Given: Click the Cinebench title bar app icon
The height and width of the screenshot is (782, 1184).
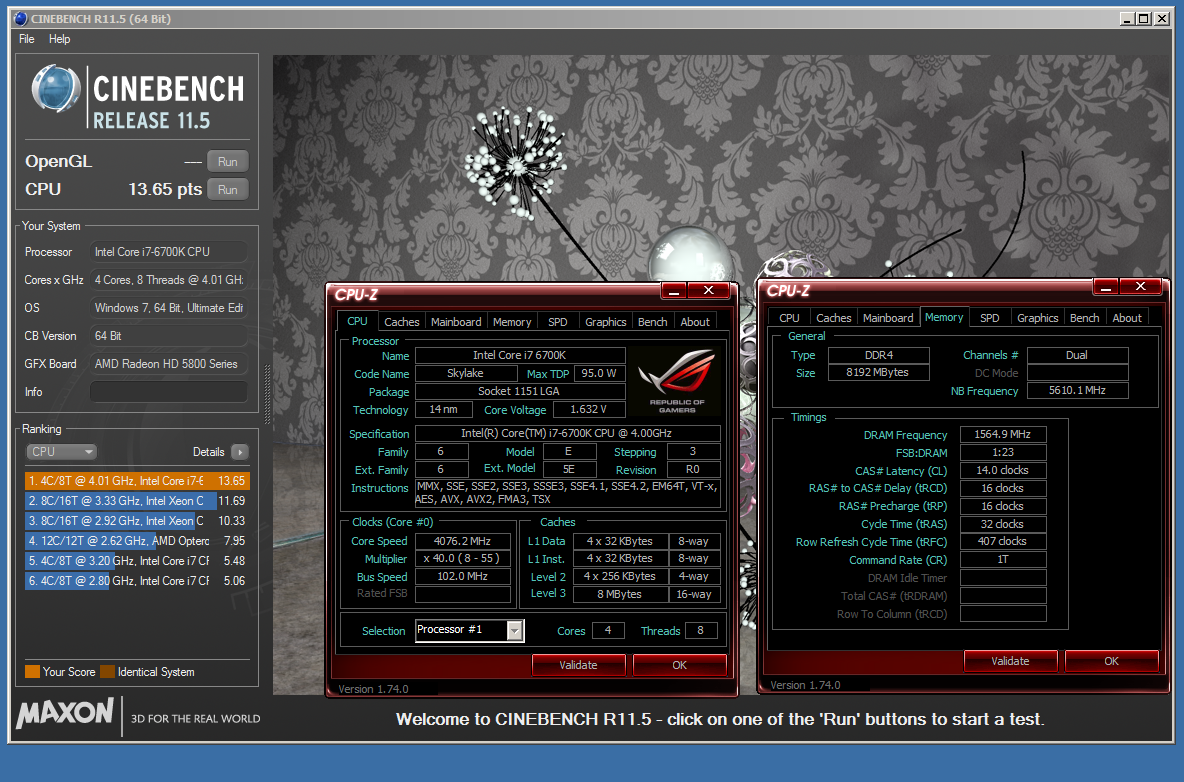Looking at the screenshot, I should click(x=20, y=19).
